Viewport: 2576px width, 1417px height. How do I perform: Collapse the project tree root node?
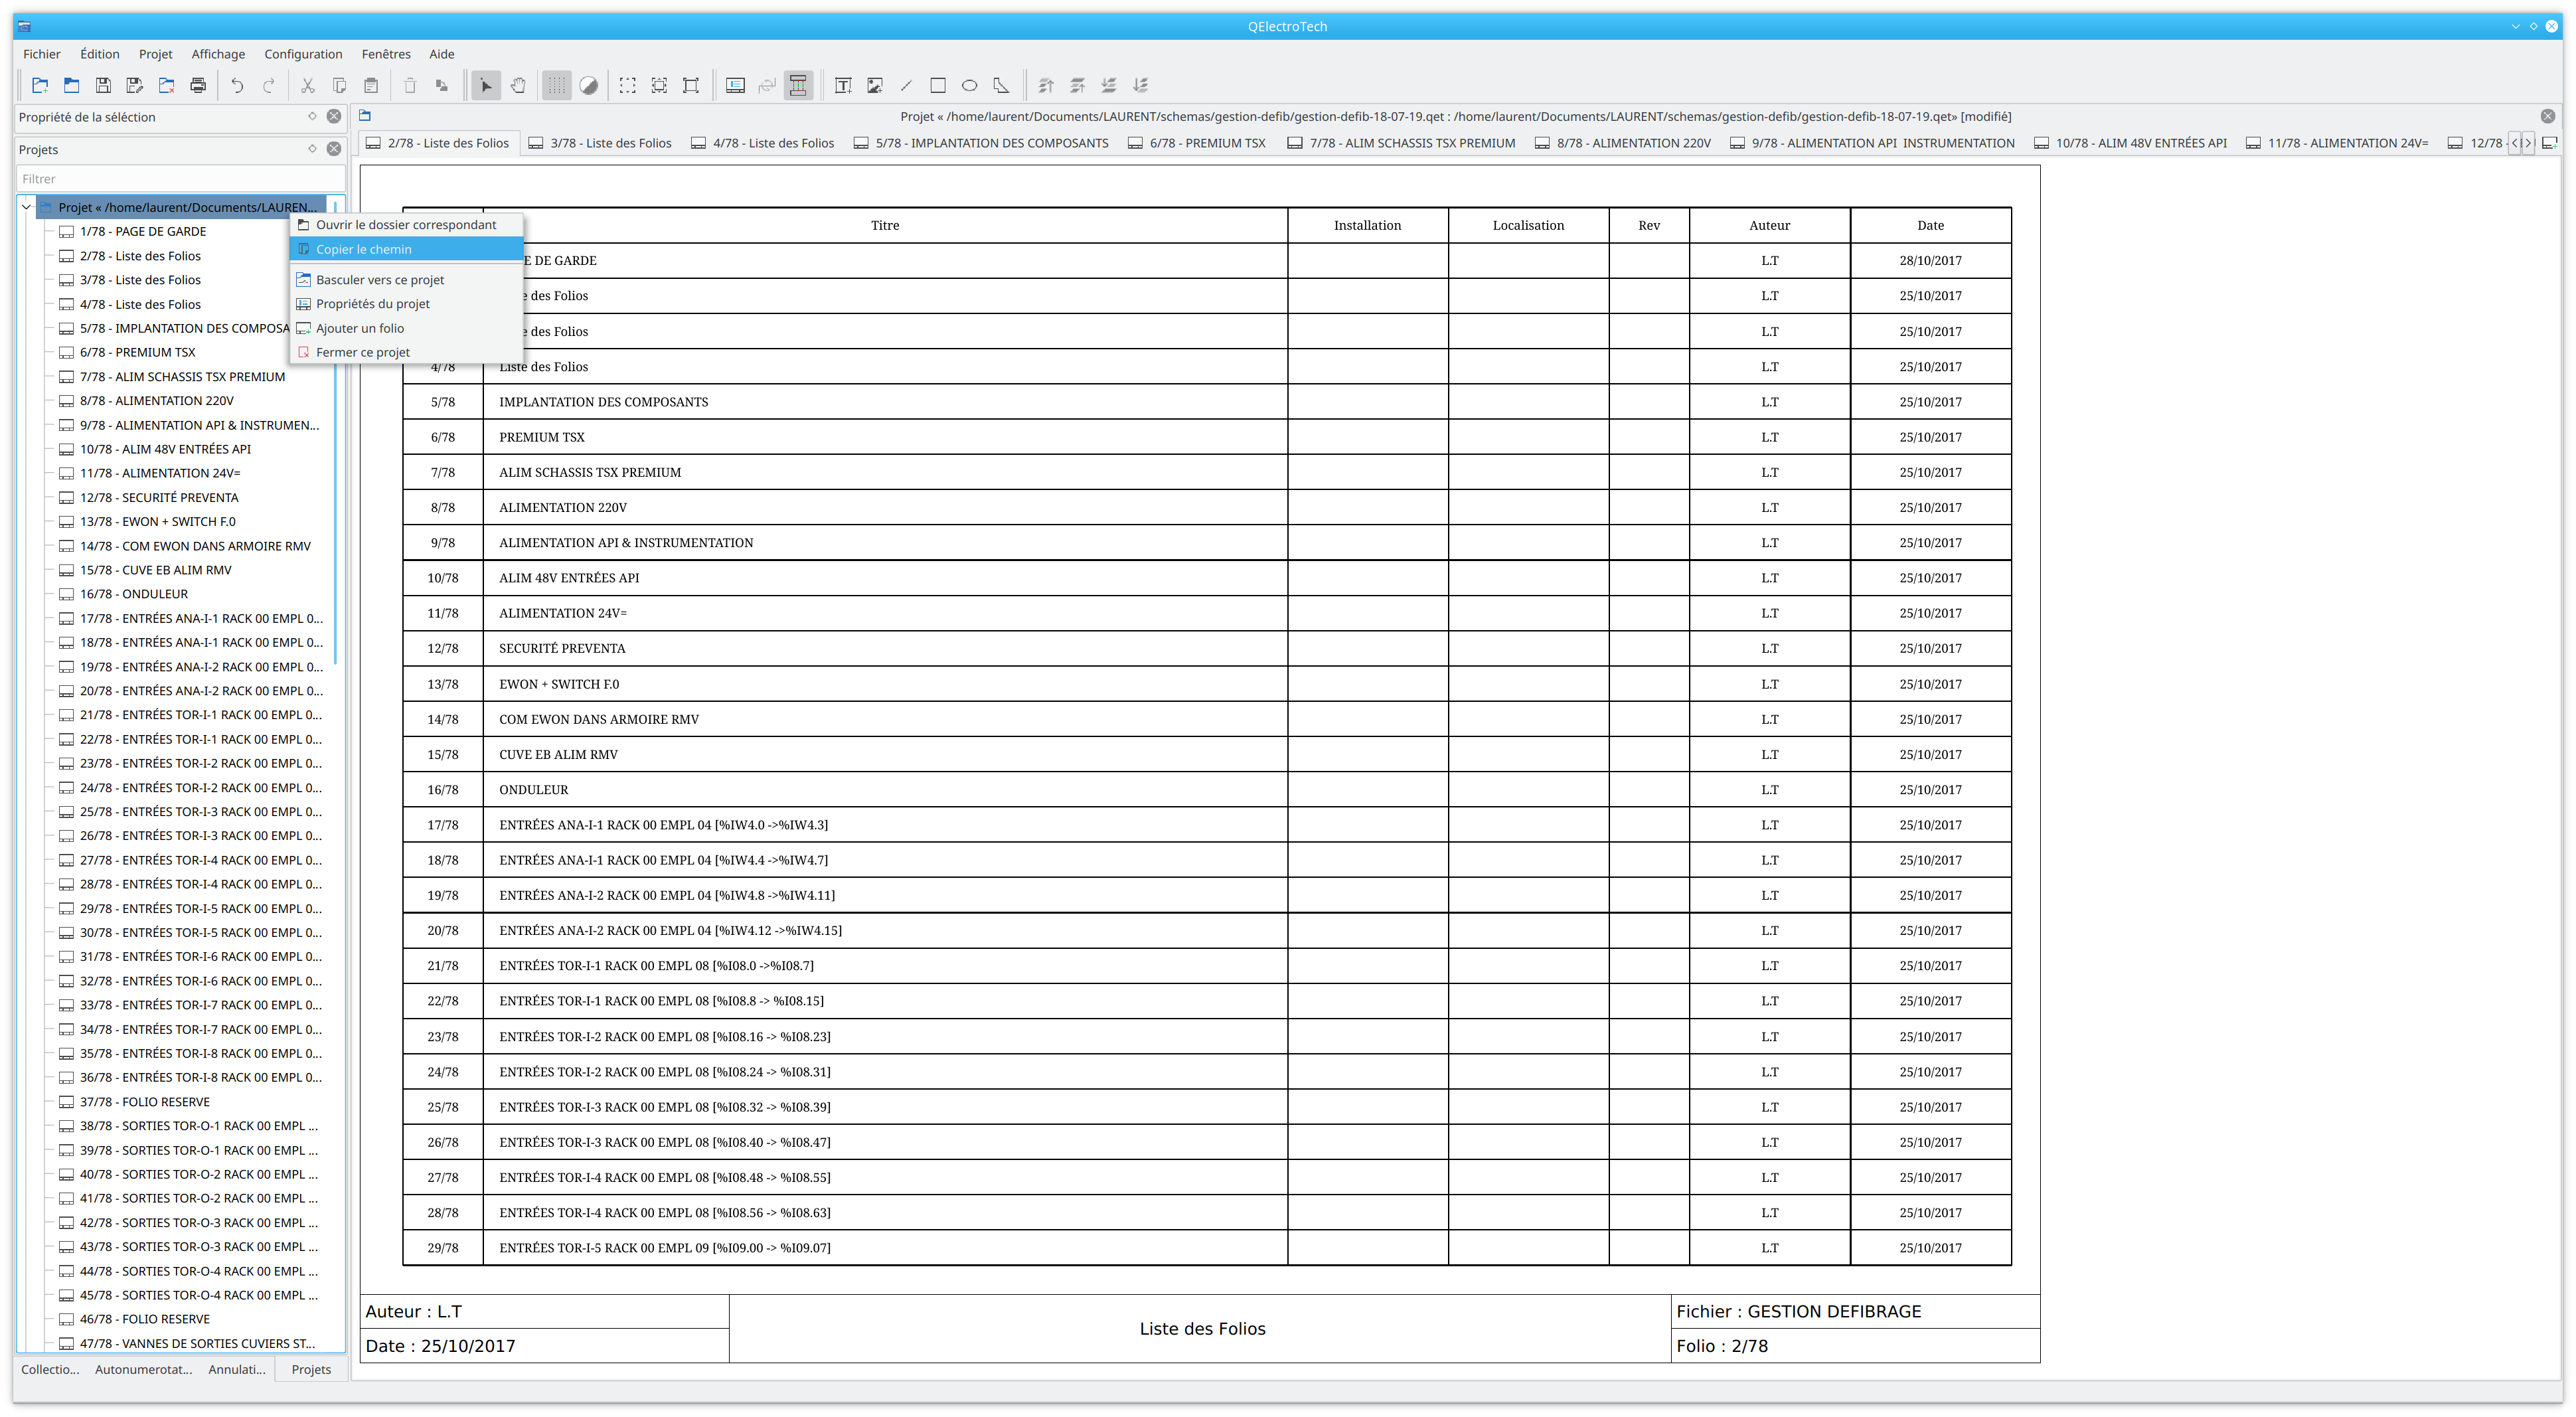point(27,207)
